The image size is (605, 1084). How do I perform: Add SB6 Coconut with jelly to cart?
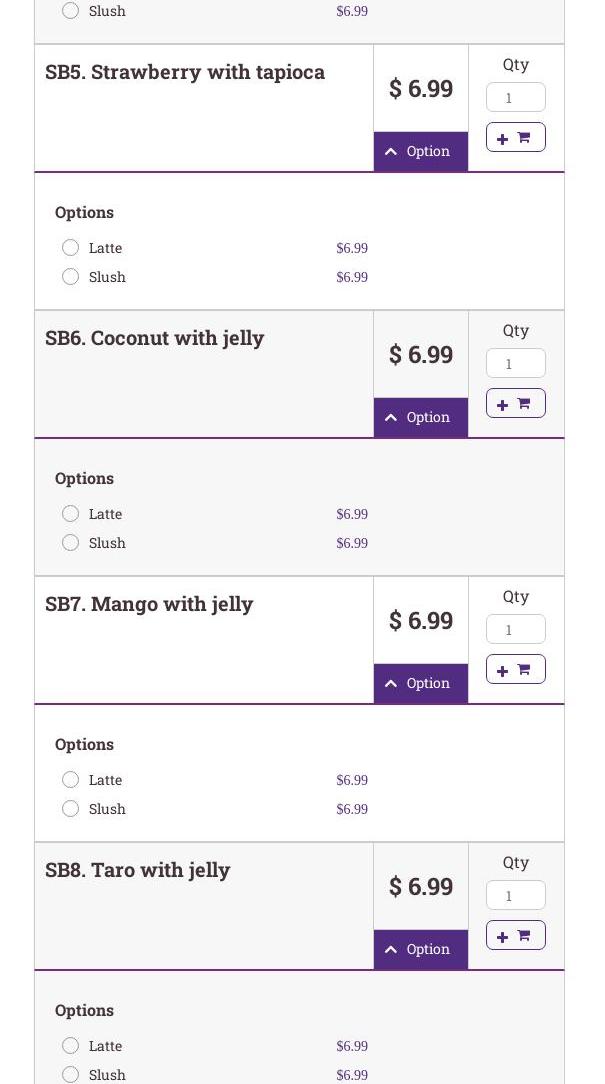tap(515, 403)
